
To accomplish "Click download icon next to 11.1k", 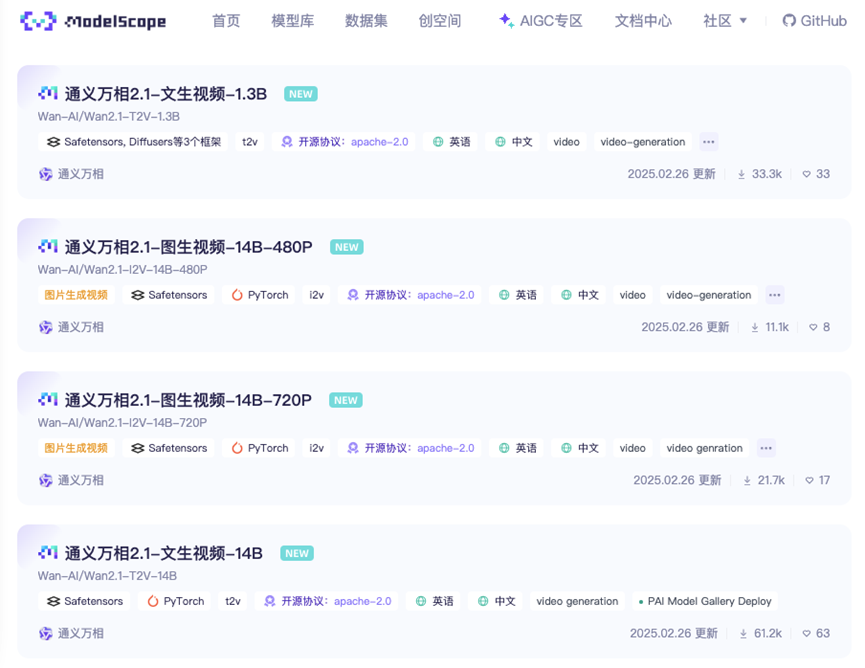I will (x=755, y=328).
